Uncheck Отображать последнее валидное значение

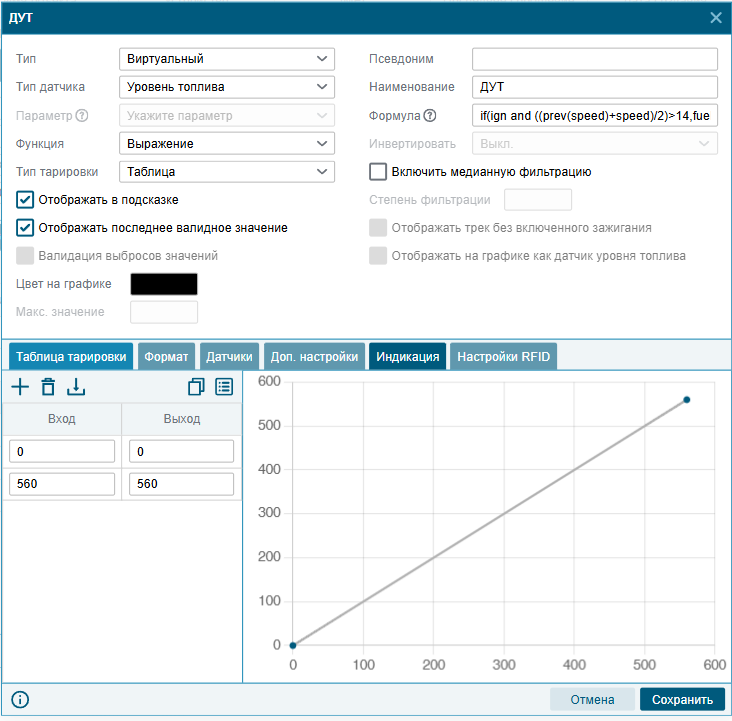[26, 228]
